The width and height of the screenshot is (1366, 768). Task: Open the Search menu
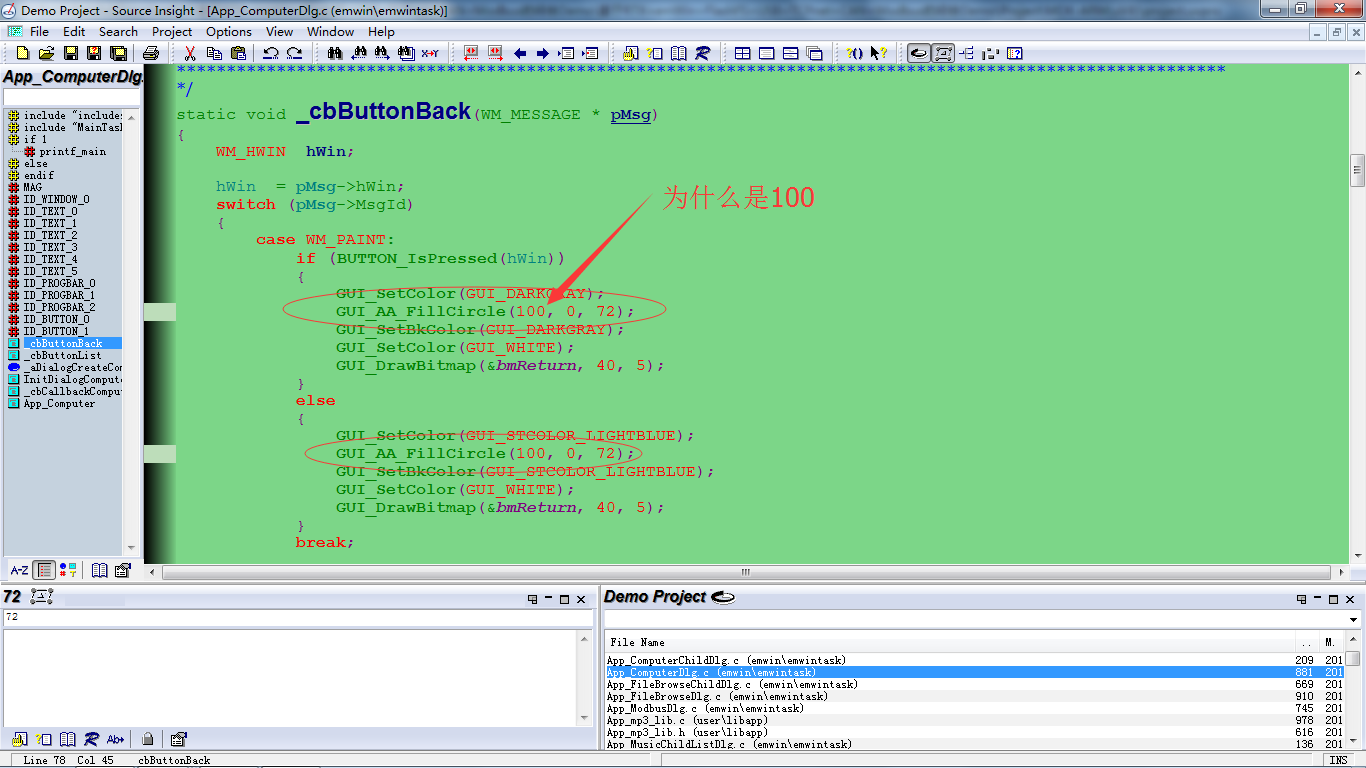tap(118, 31)
